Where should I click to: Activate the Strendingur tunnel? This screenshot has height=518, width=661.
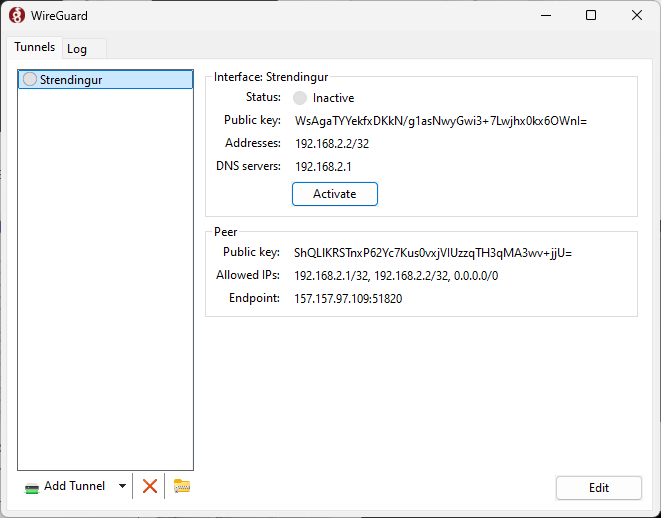334,194
